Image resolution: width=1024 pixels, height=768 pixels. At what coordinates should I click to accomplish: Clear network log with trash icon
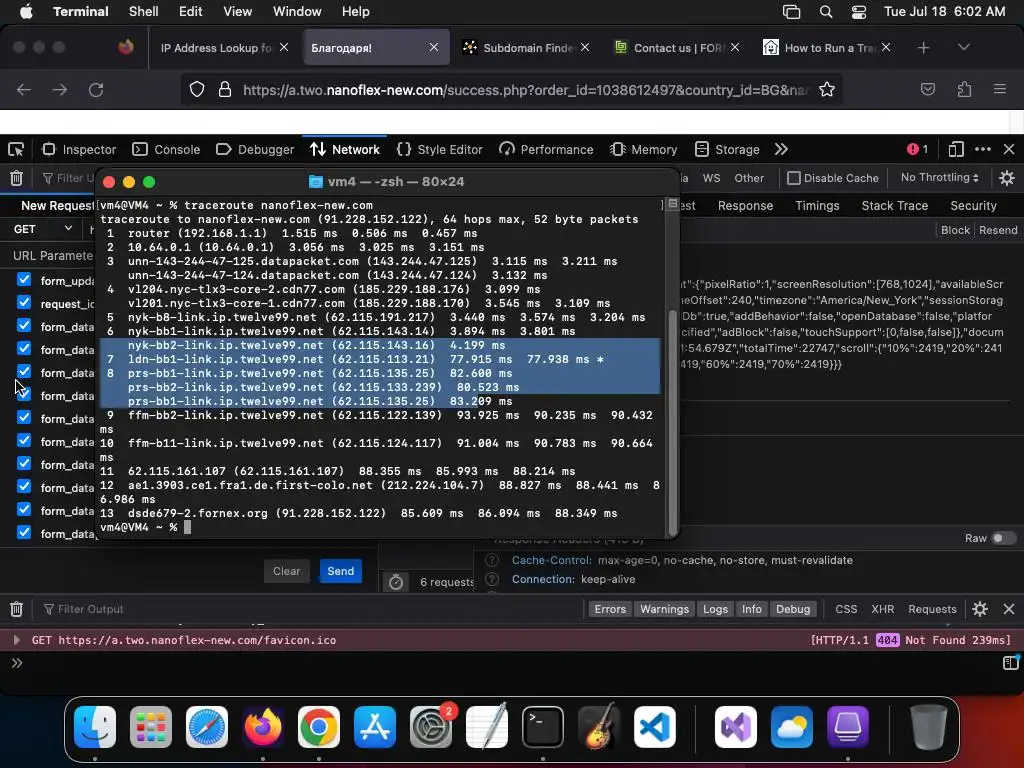16,178
